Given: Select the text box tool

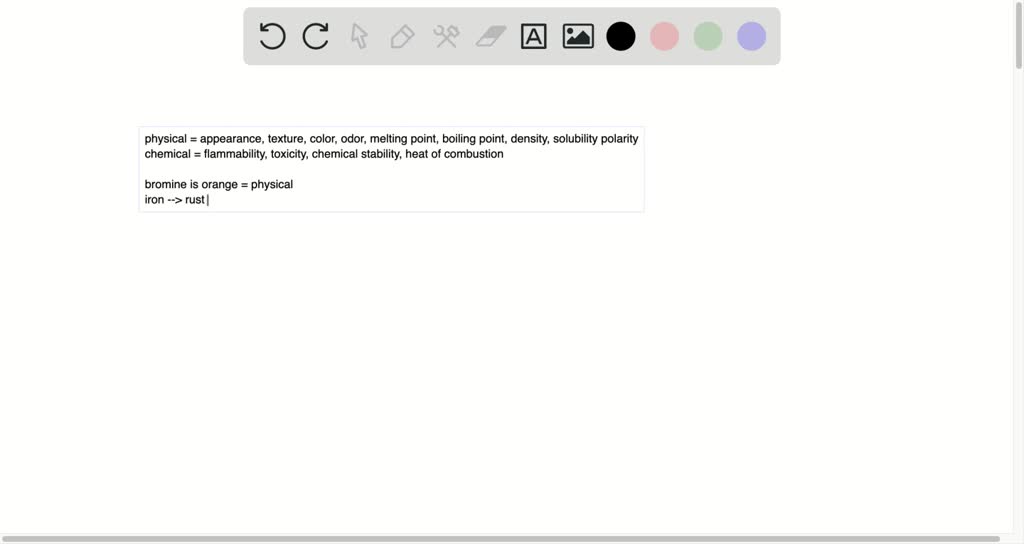Looking at the screenshot, I should (534, 36).
